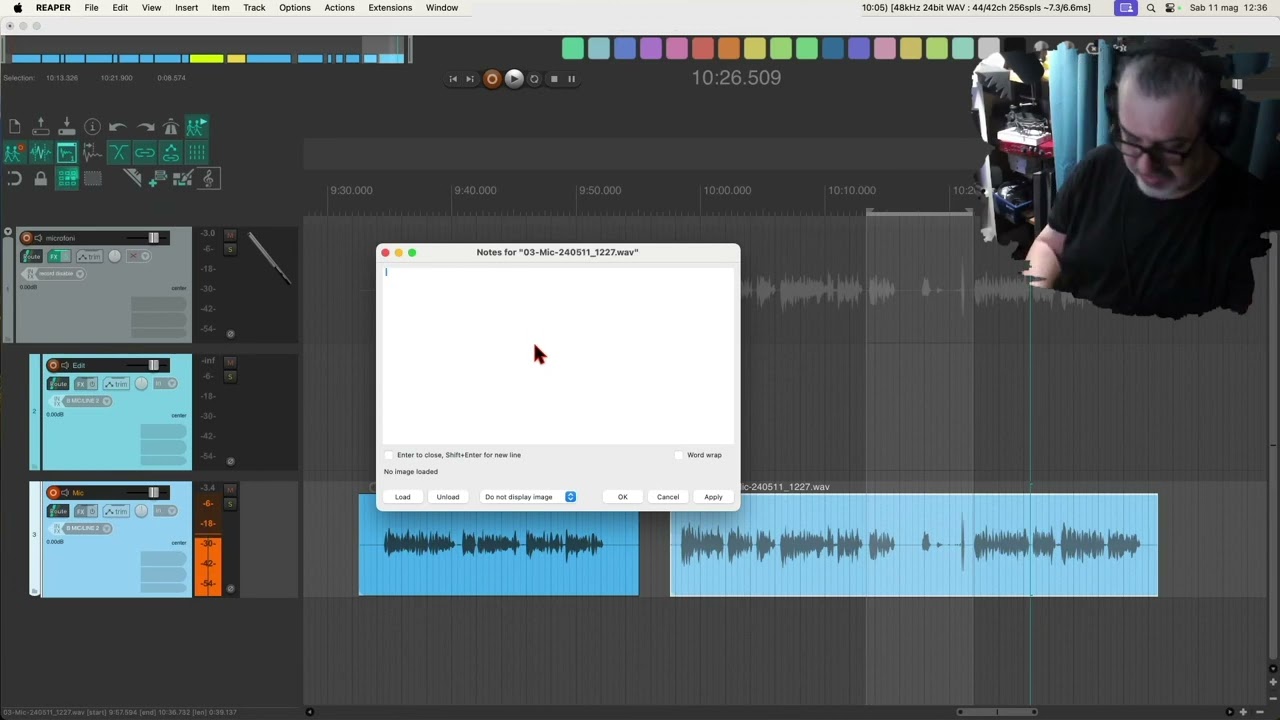Open record monitor 'in' dropdown on Mic track
The width and height of the screenshot is (1280, 720).
(166, 511)
